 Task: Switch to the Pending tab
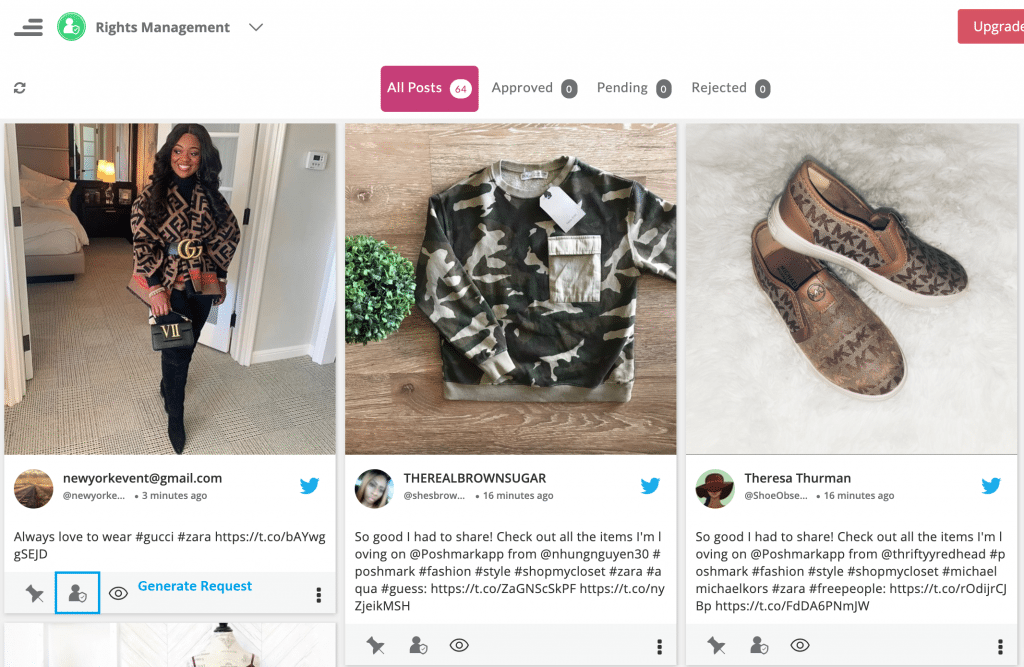[x=633, y=88]
